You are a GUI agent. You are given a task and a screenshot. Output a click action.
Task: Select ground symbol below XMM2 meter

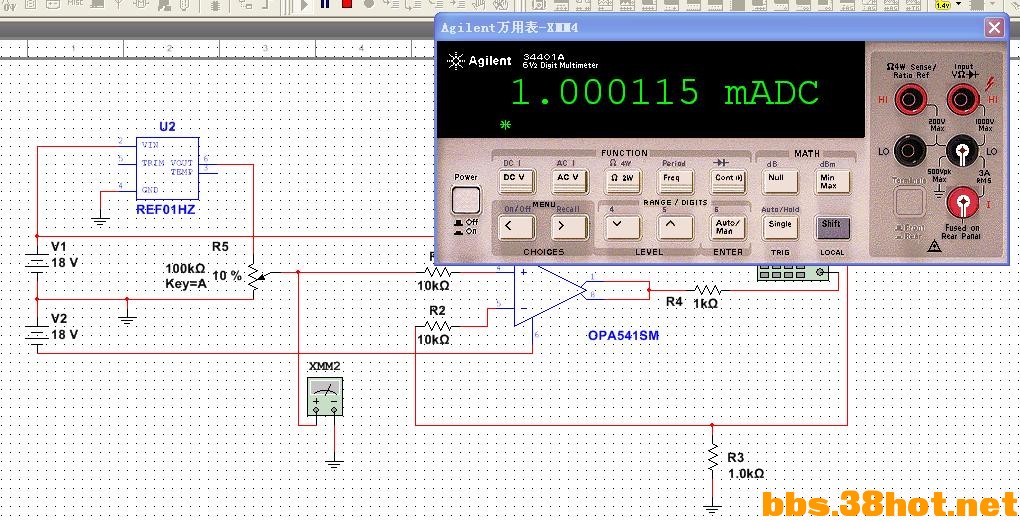[x=334, y=464]
